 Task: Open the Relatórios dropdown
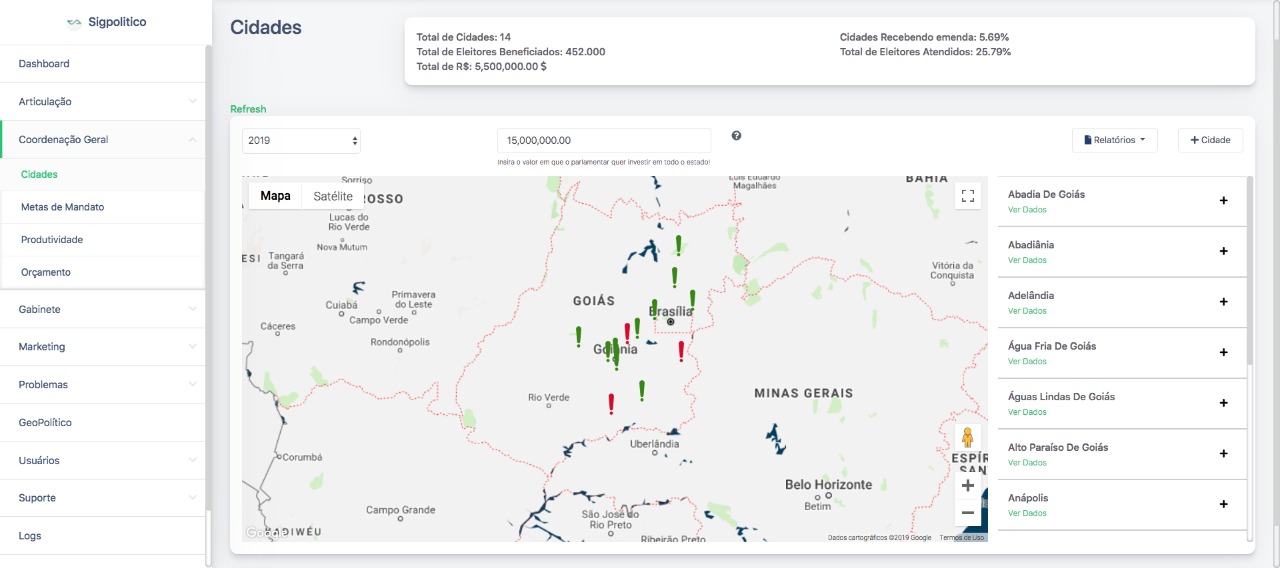point(1114,141)
